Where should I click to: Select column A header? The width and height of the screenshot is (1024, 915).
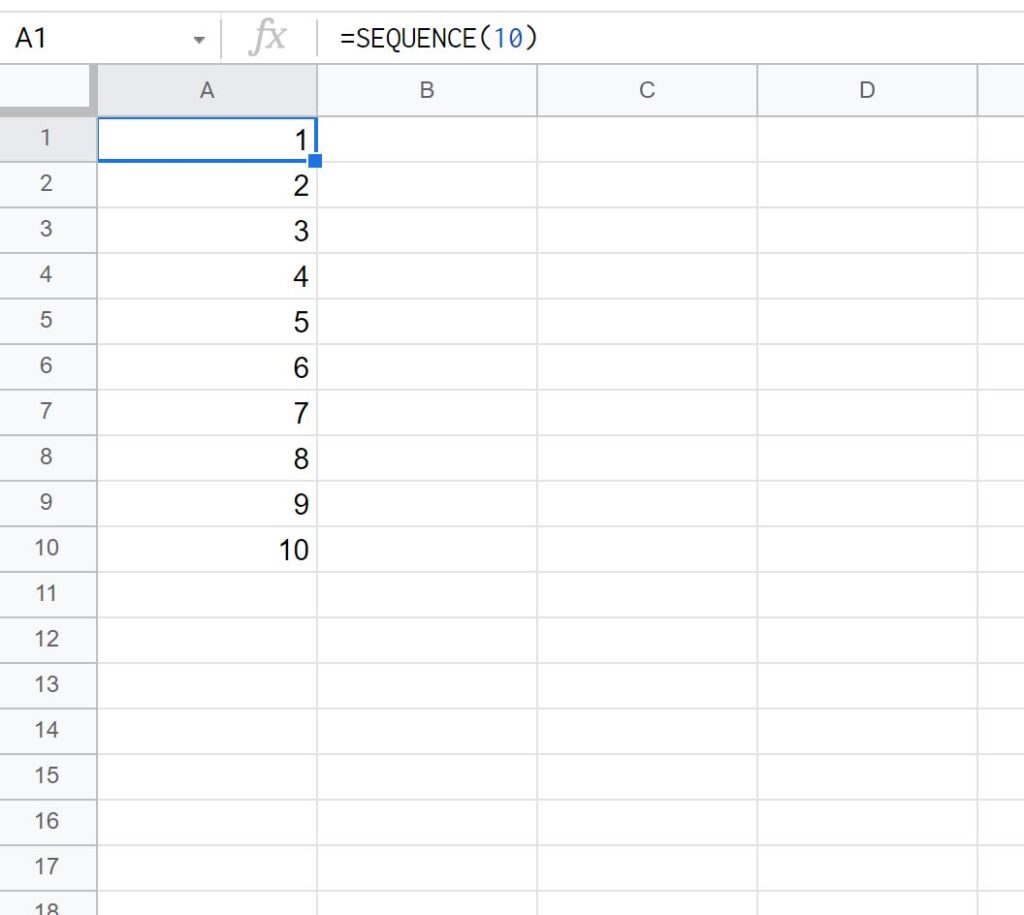tap(206, 90)
